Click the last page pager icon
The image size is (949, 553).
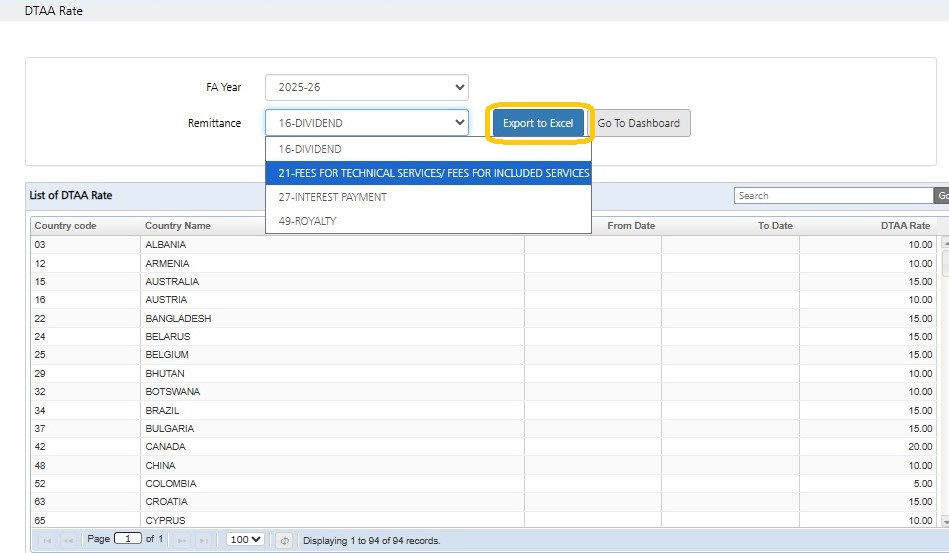205,540
